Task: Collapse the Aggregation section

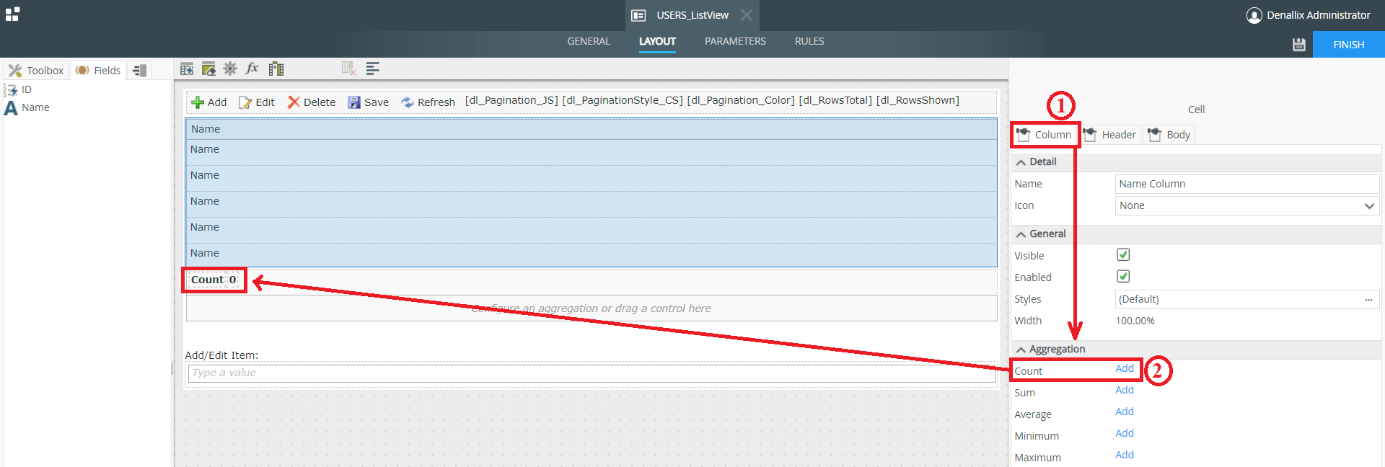Action: click(1021, 349)
